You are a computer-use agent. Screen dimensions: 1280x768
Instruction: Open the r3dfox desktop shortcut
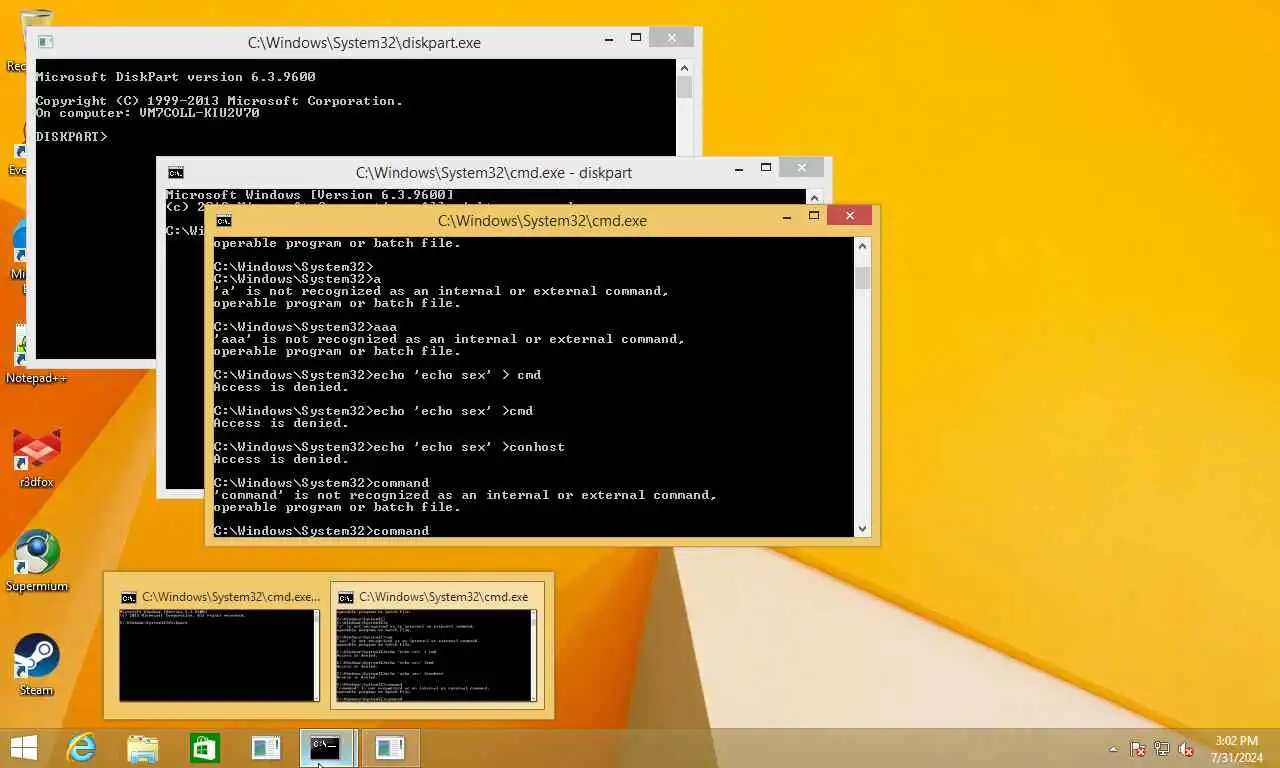[37, 458]
